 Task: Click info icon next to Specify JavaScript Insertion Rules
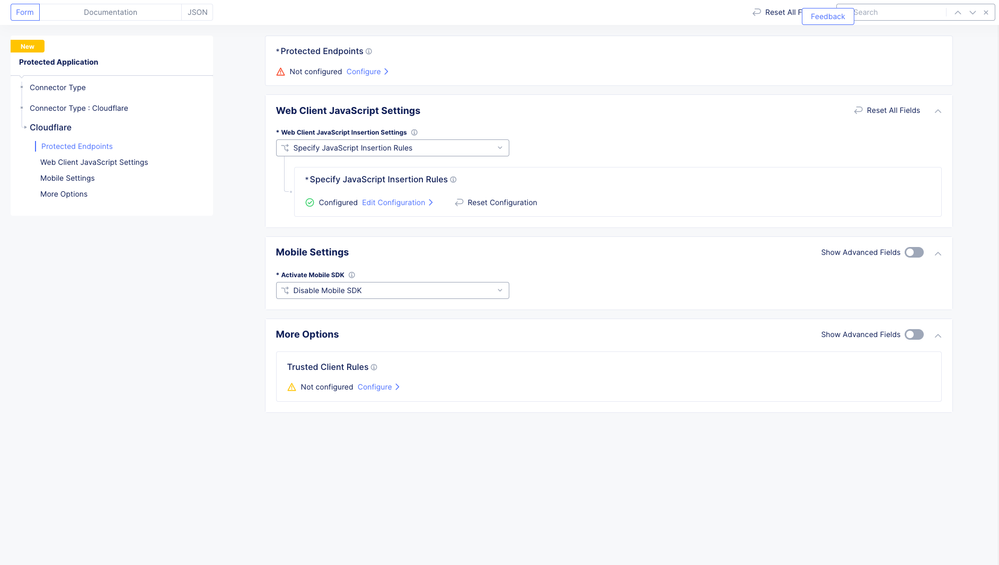point(453,180)
